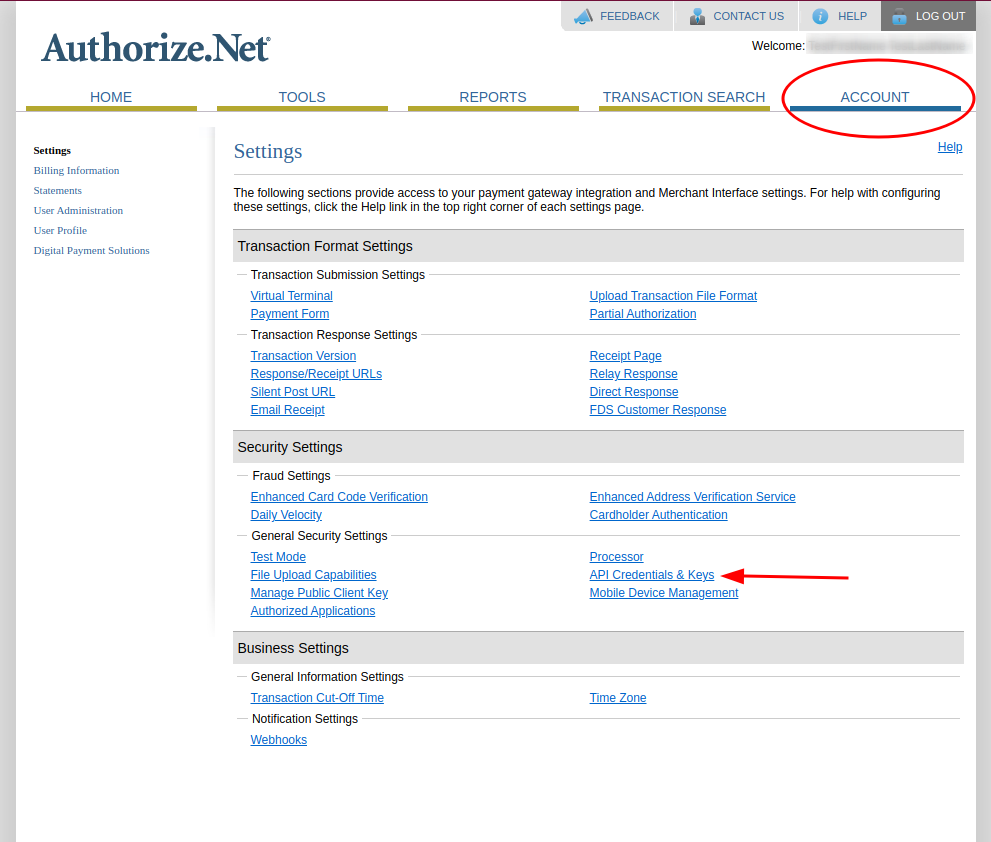
Task: Open the CONTACT US text link
Action: (748, 16)
